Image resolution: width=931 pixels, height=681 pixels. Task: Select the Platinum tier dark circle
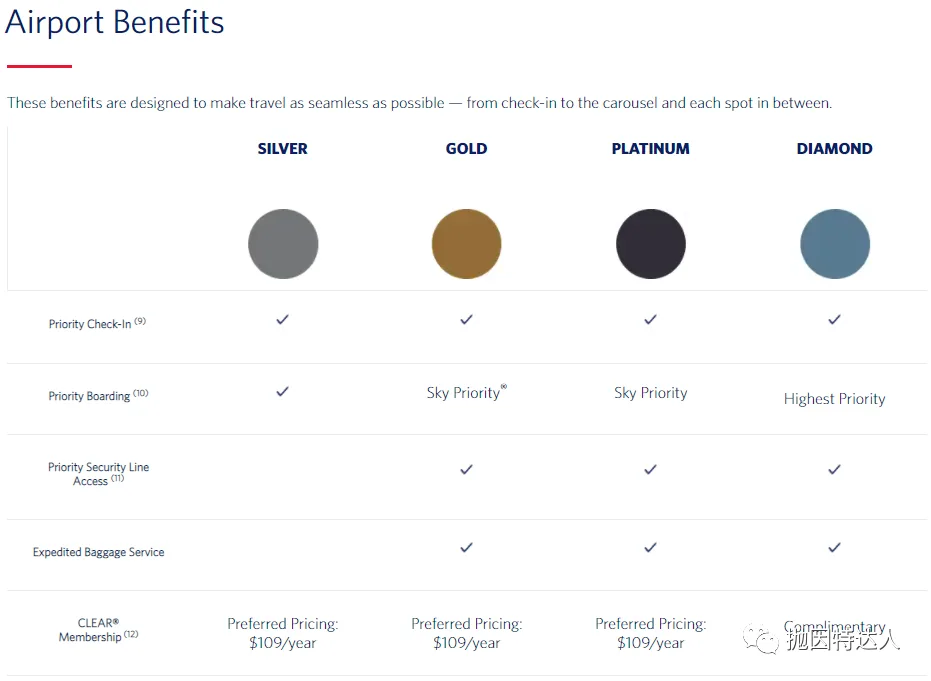651,244
